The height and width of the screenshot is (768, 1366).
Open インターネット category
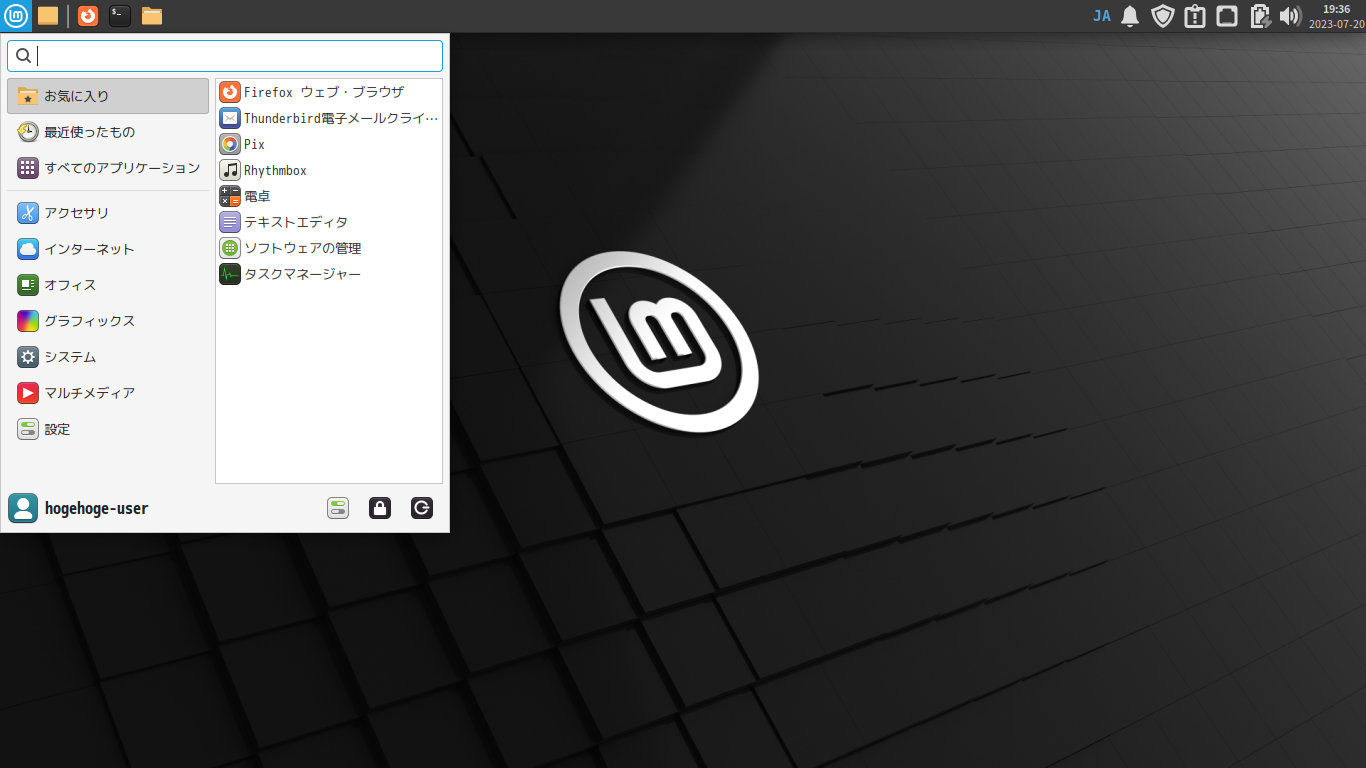click(108, 249)
